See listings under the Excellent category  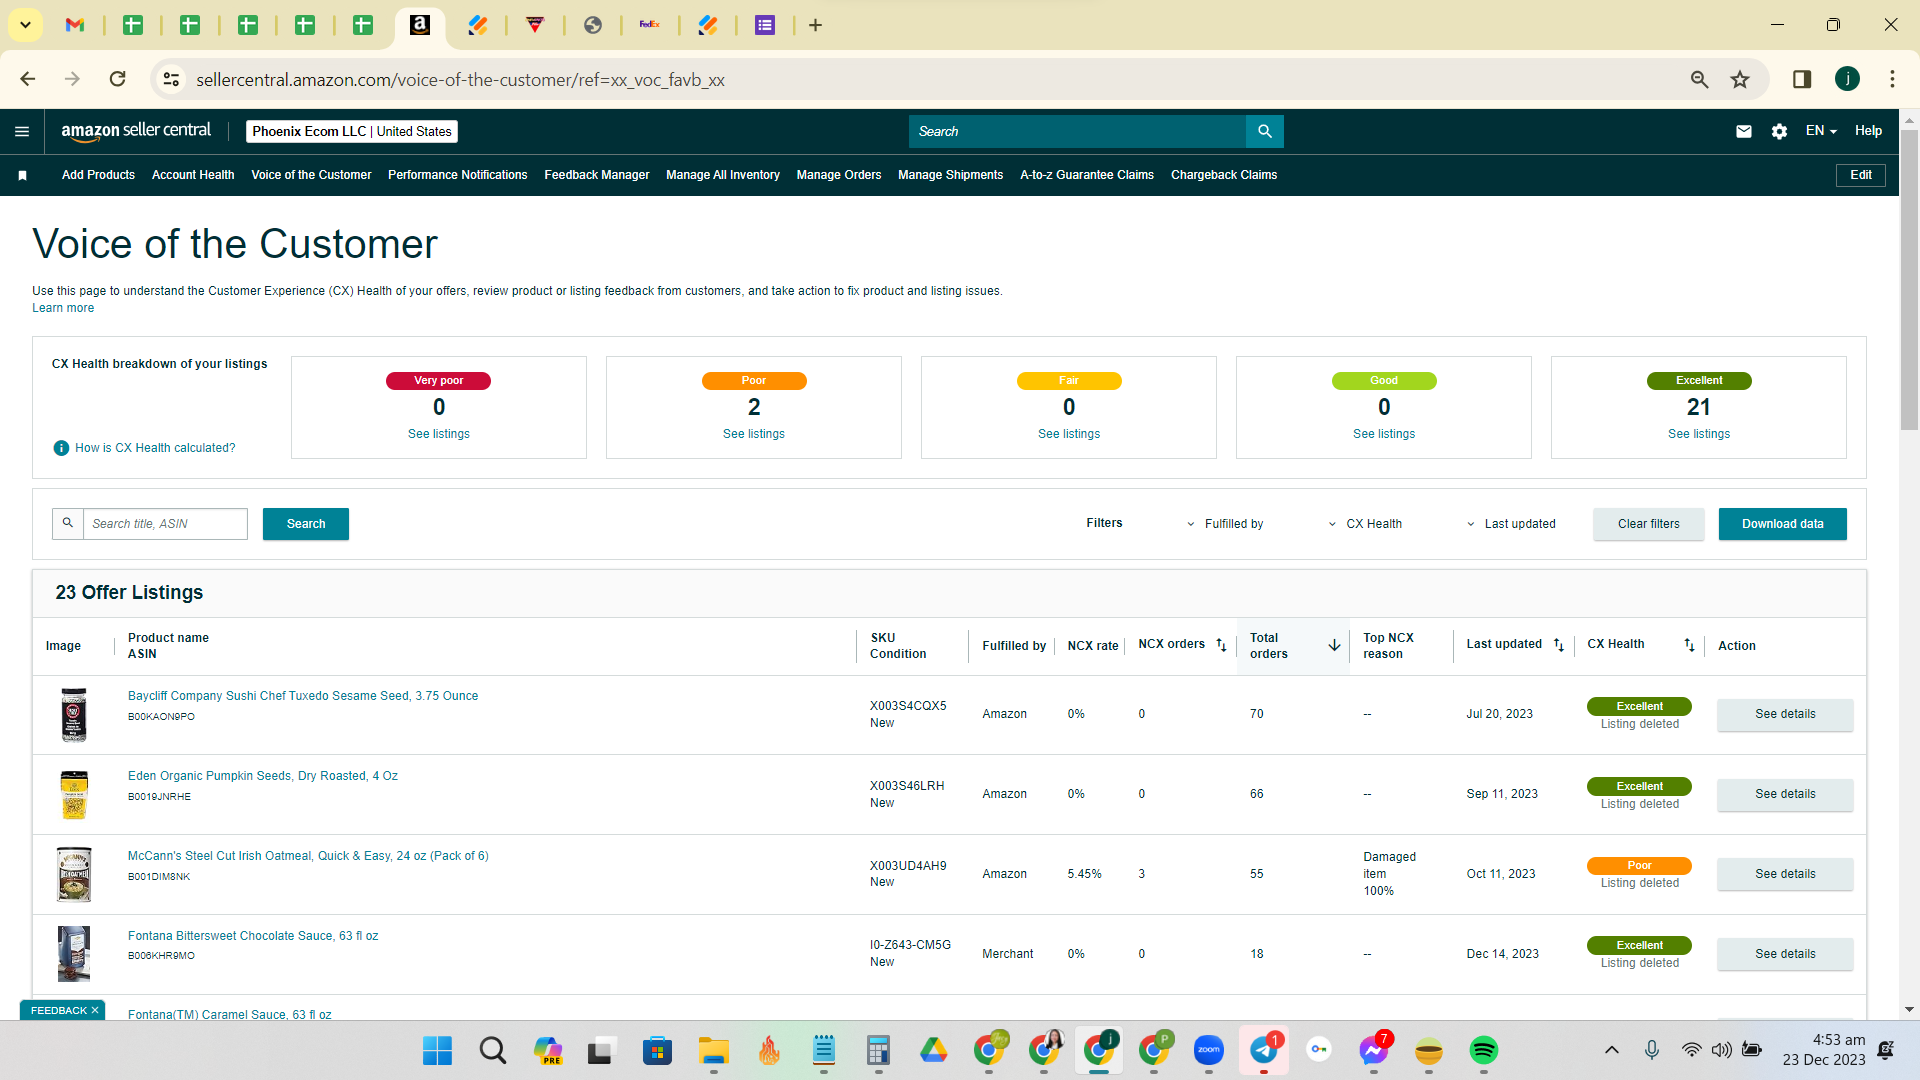1699,434
